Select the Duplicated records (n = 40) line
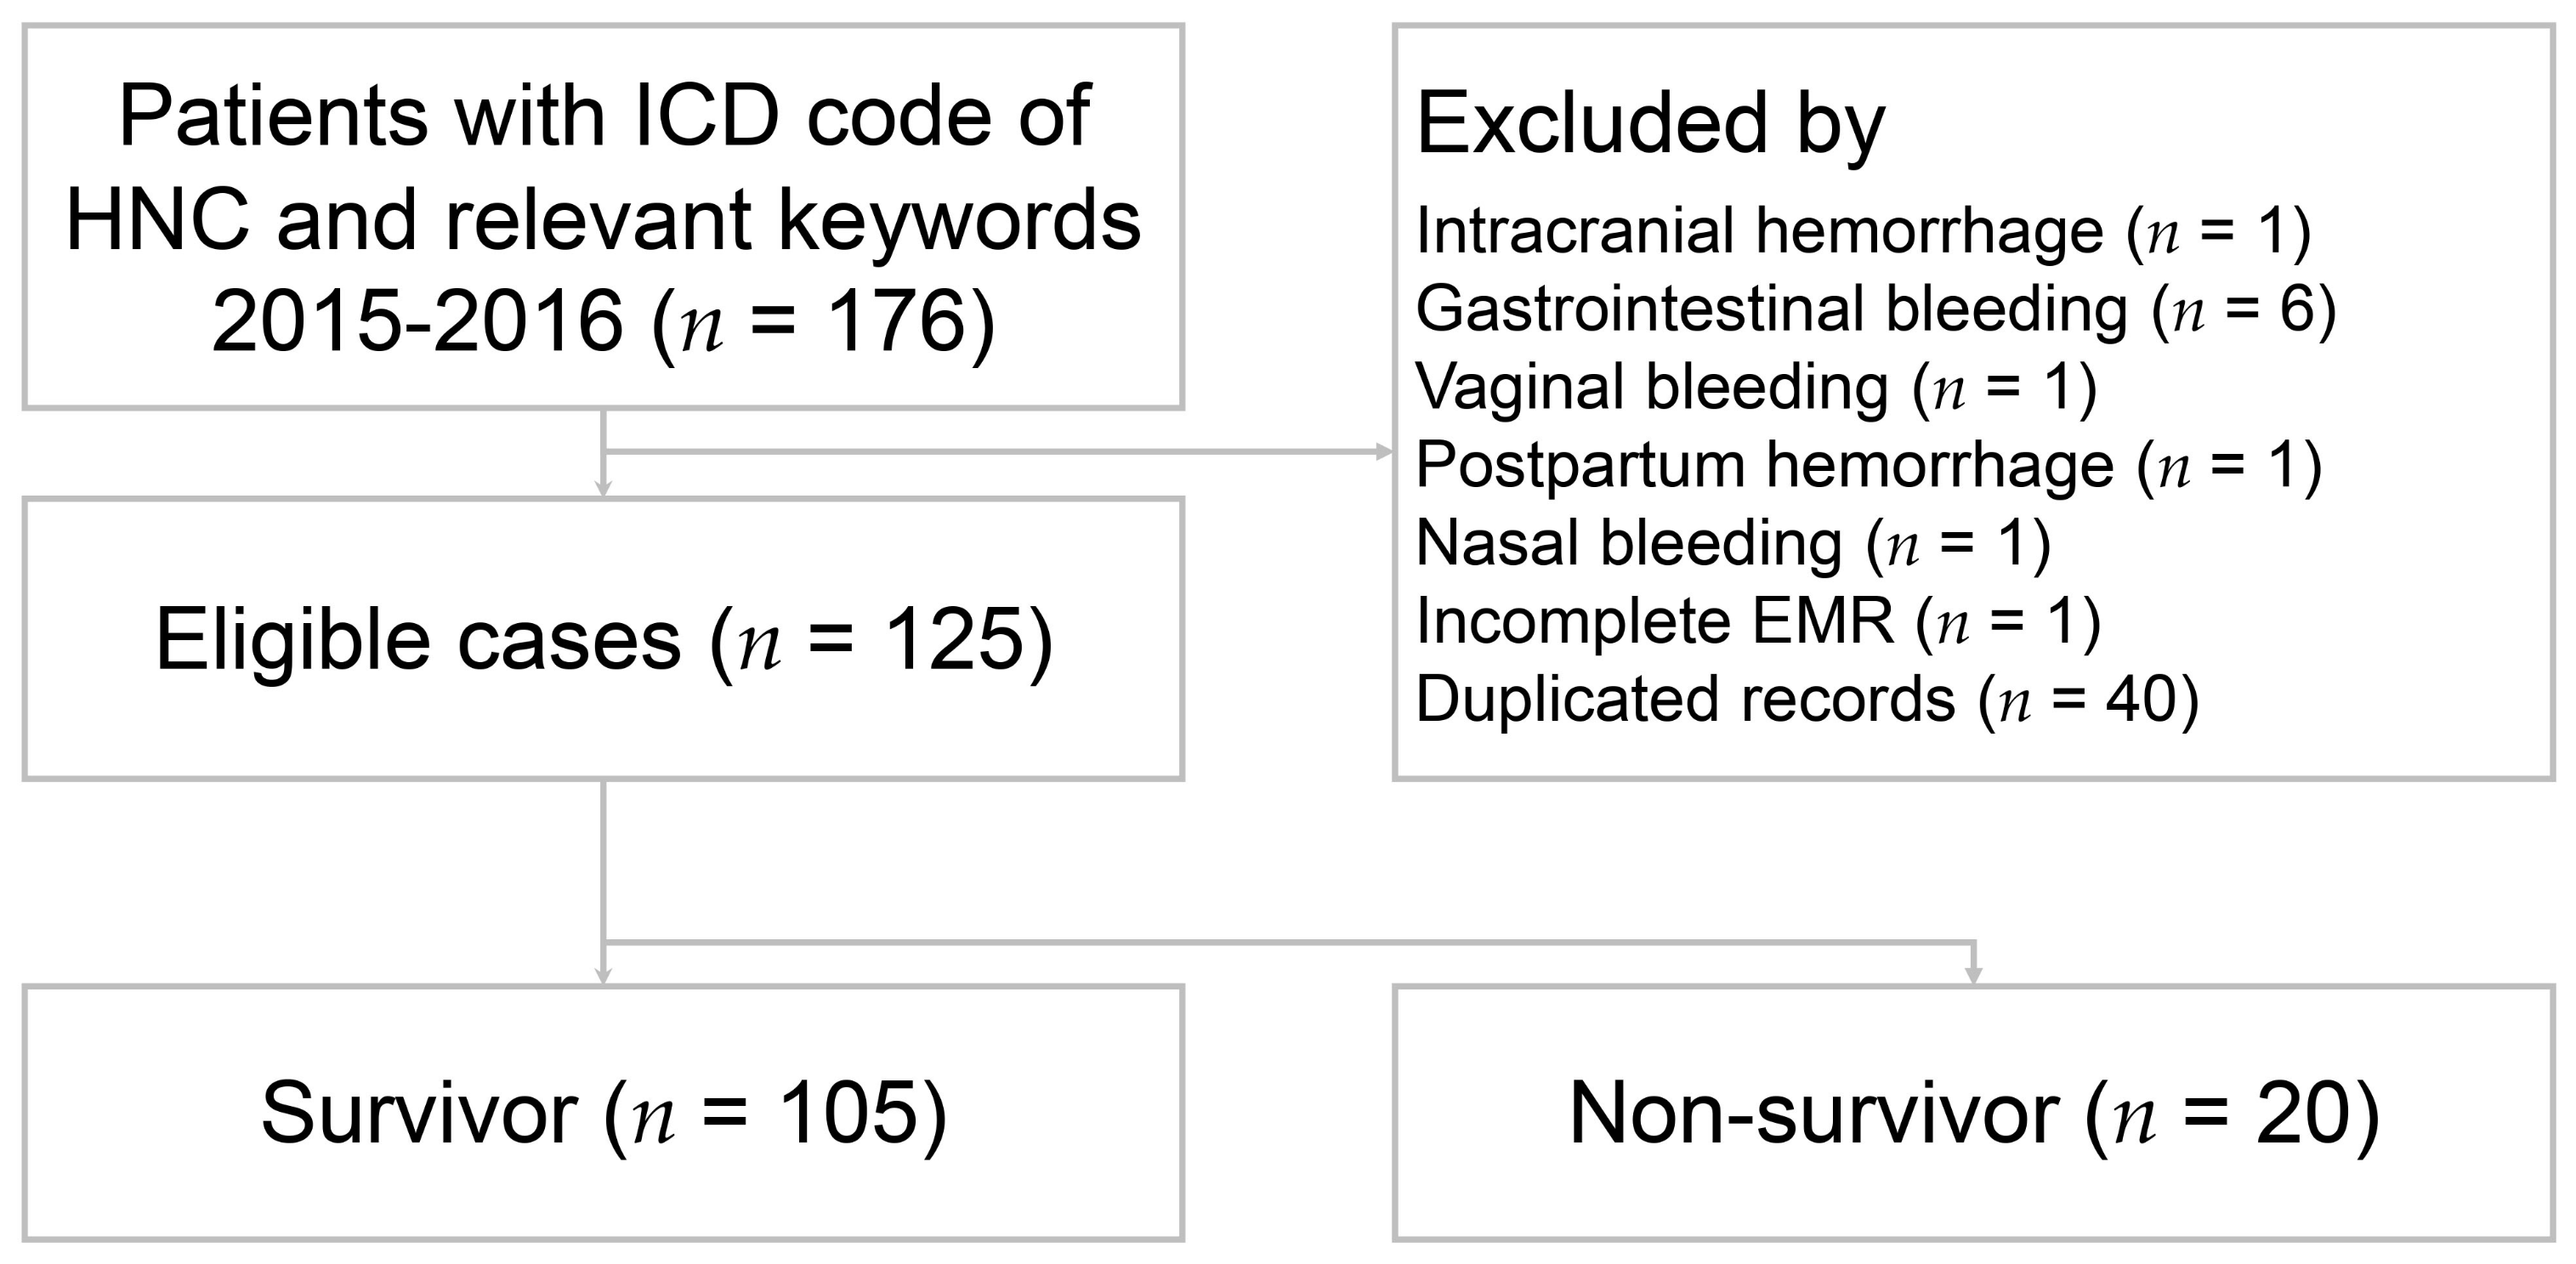Image resolution: width=2576 pixels, height=1264 pixels. click(1806, 700)
